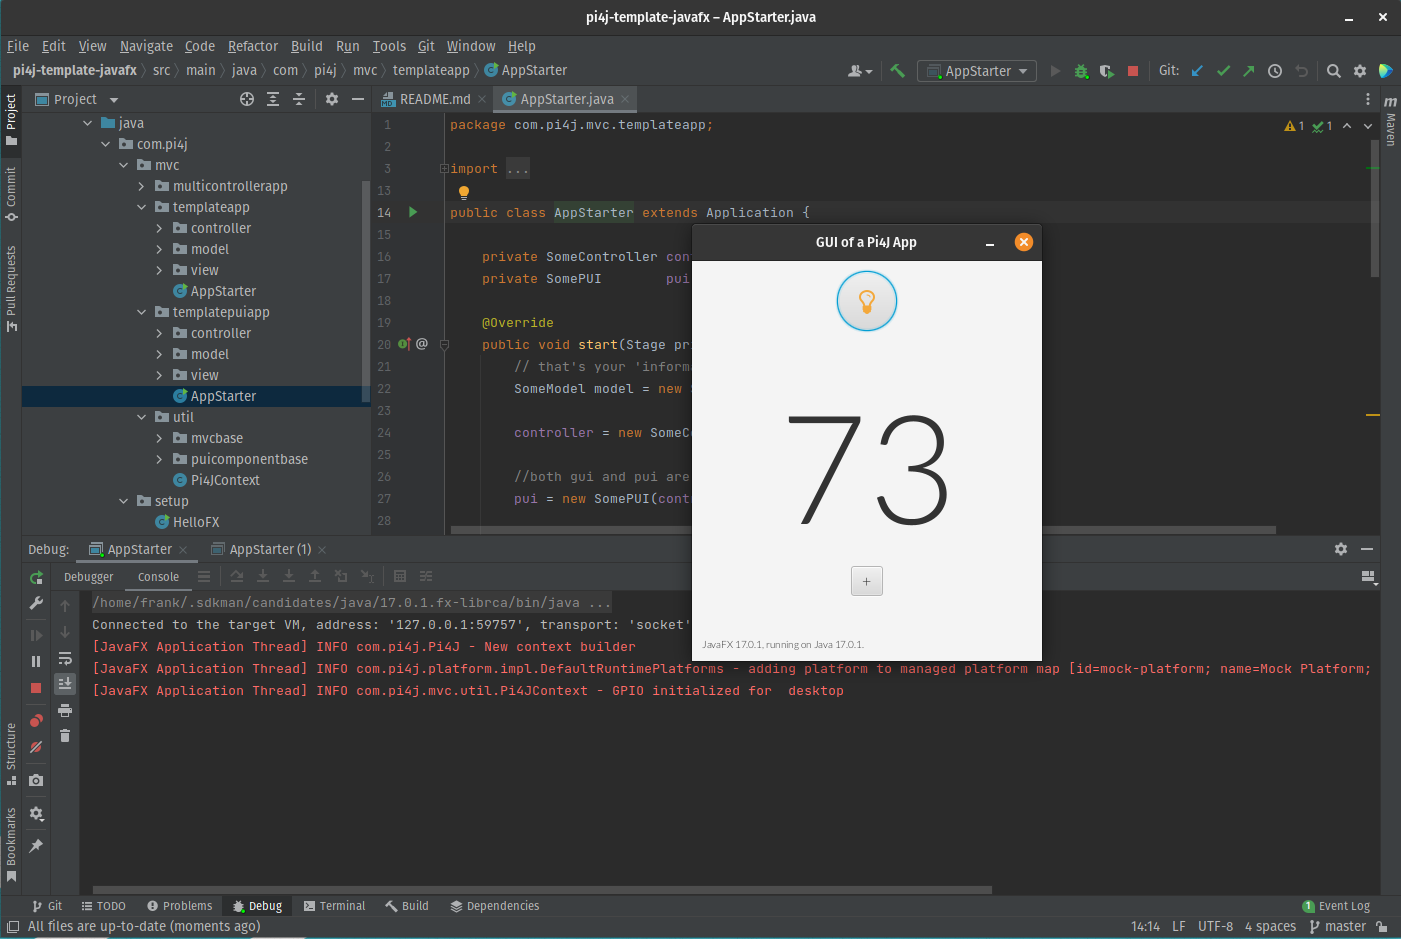Open the AppStarter run configuration dropdown

976,71
